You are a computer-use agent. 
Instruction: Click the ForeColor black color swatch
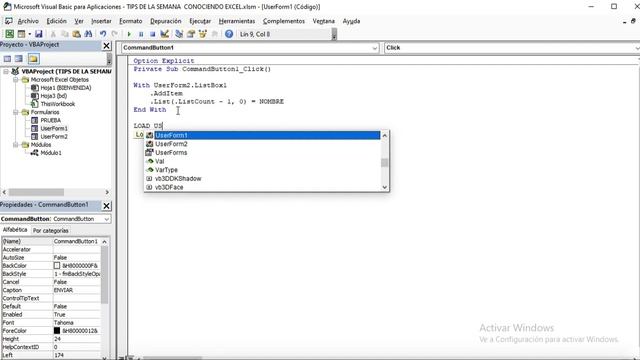click(x=57, y=331)
